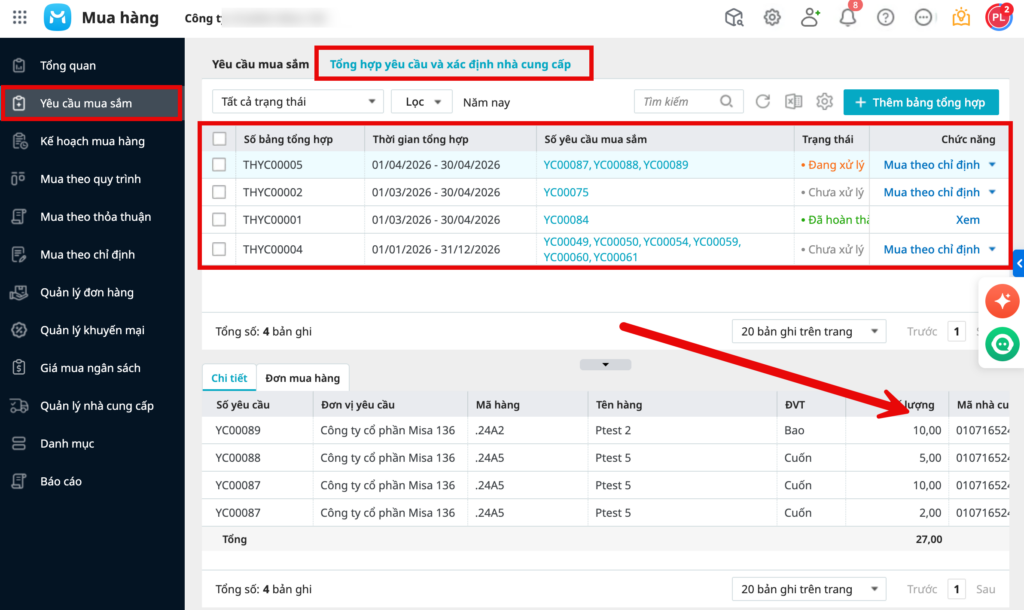Switch to the 'Đơn mua hàng' tab
This screenshot has width=1024, height=610.
[x=302, y=377]
